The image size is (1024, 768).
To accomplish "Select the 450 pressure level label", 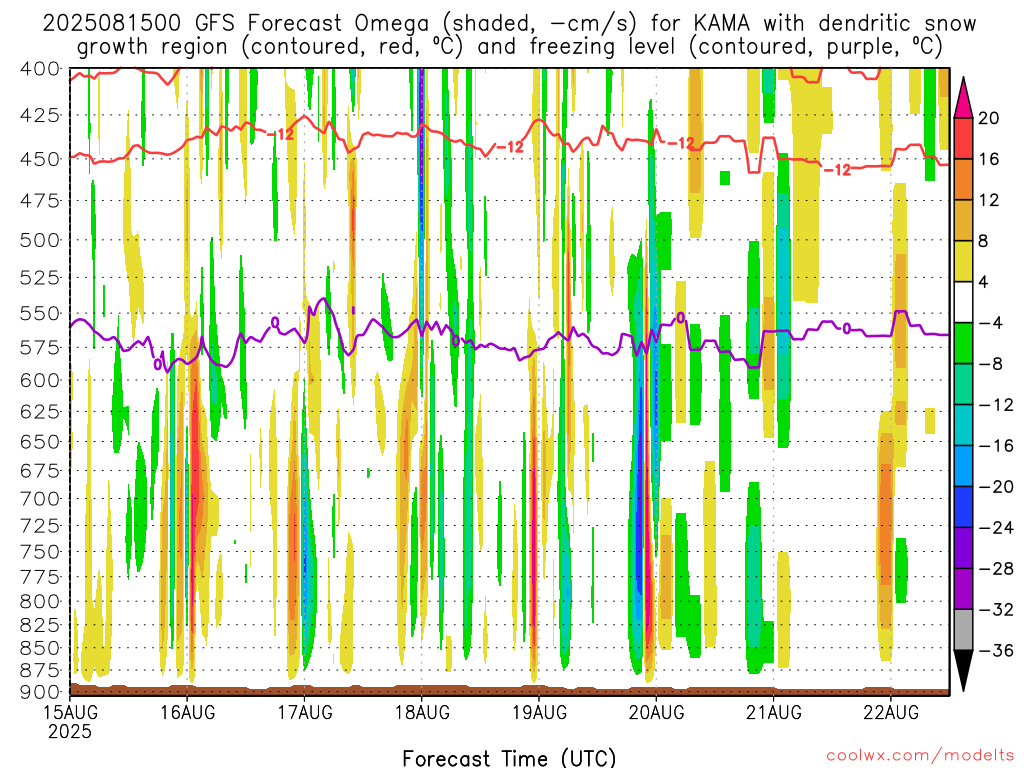I will pos(40,159).
